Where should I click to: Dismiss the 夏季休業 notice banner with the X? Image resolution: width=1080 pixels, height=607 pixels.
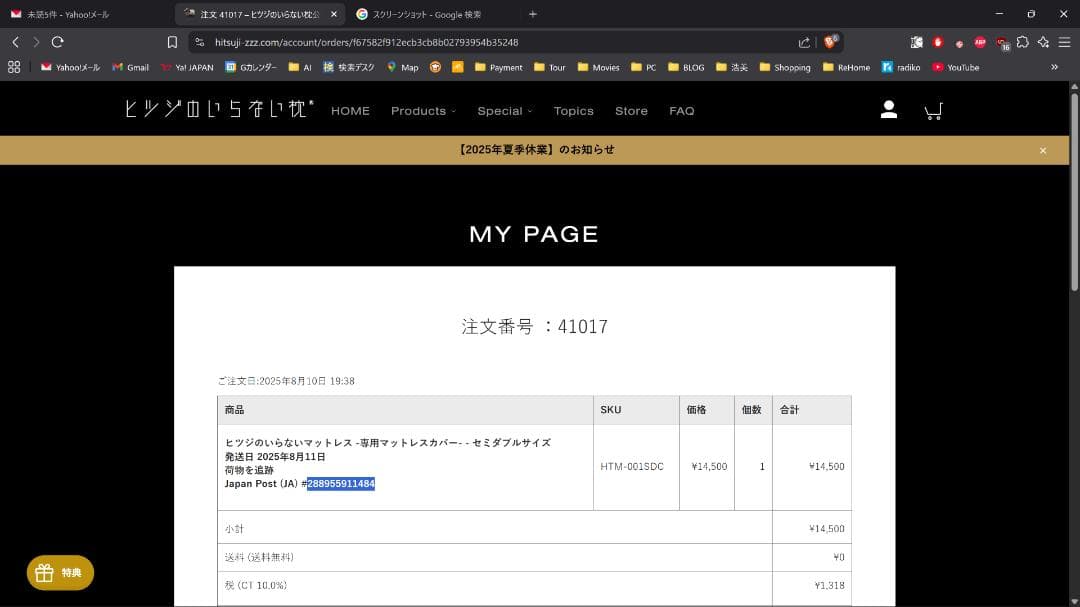[x=1043, y=149]
